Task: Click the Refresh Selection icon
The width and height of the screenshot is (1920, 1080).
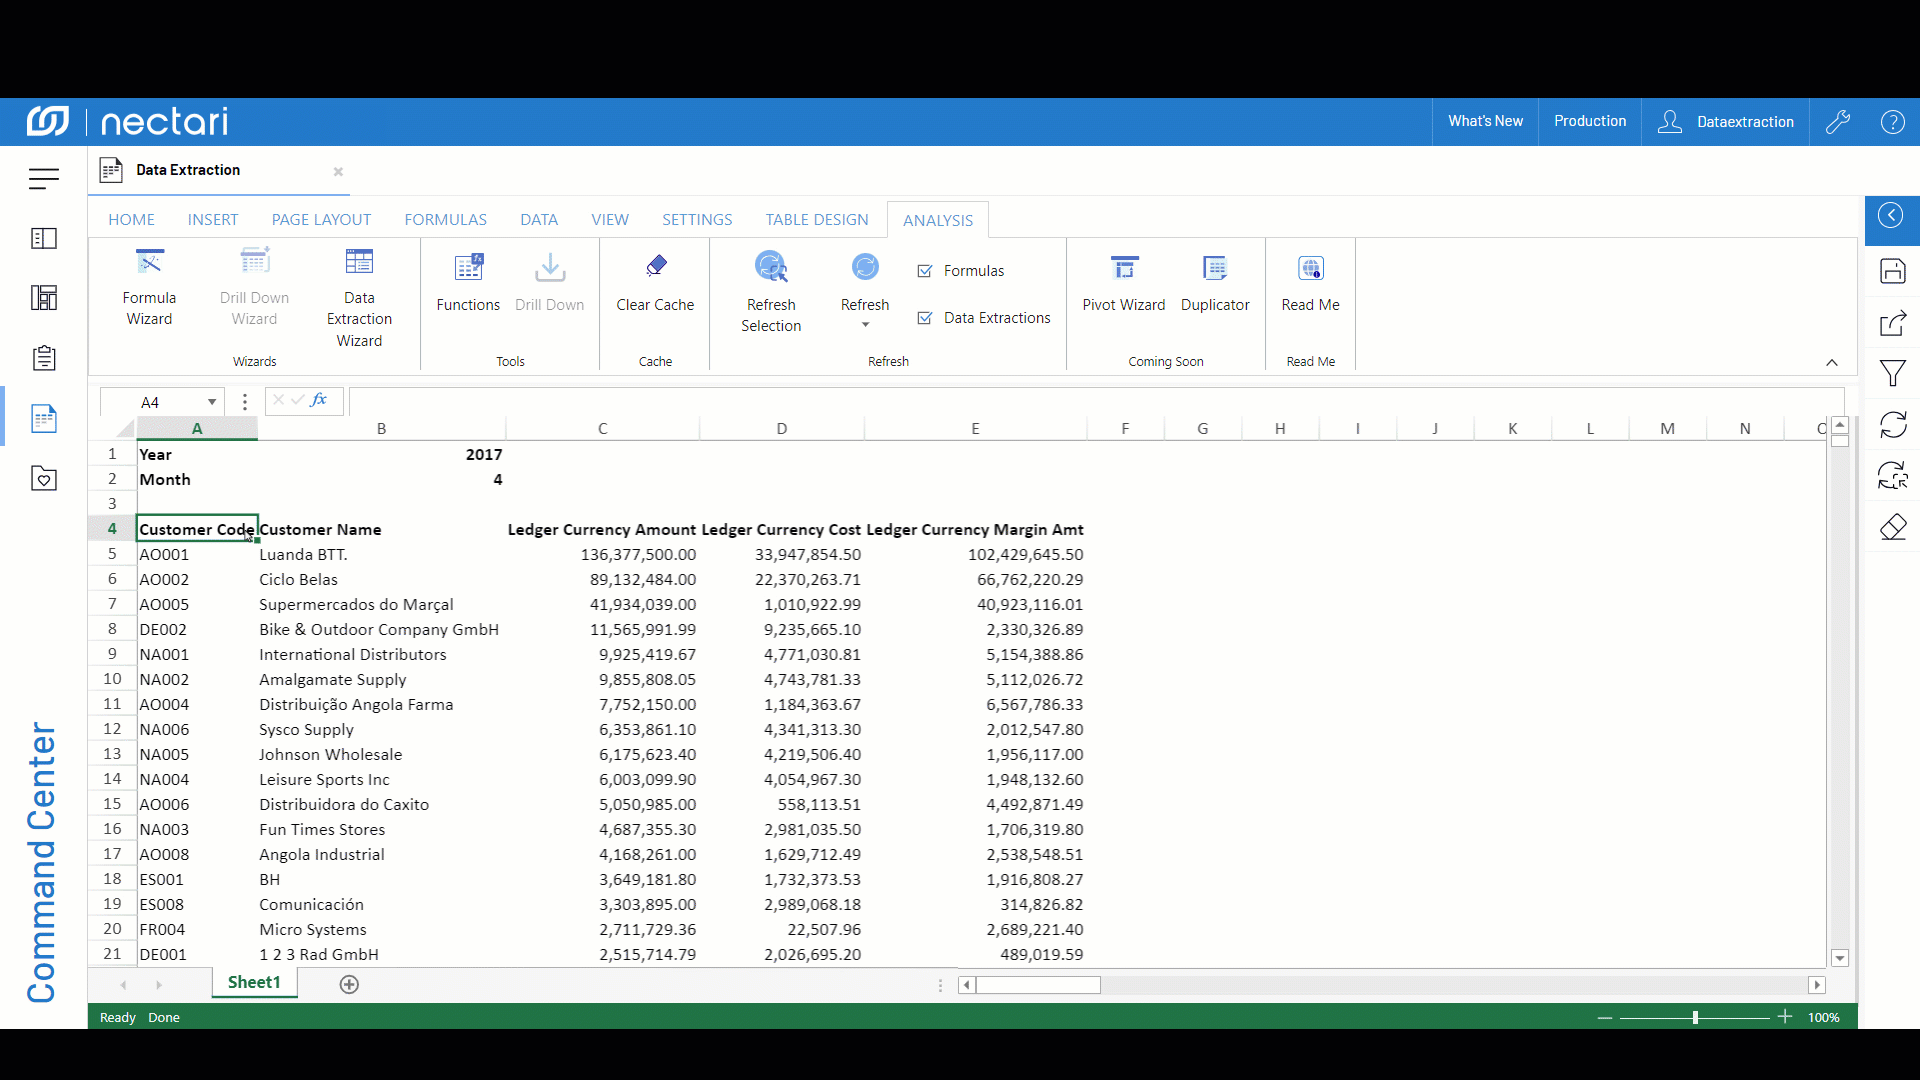Action: pyautogui.click(x=771, y=267)
